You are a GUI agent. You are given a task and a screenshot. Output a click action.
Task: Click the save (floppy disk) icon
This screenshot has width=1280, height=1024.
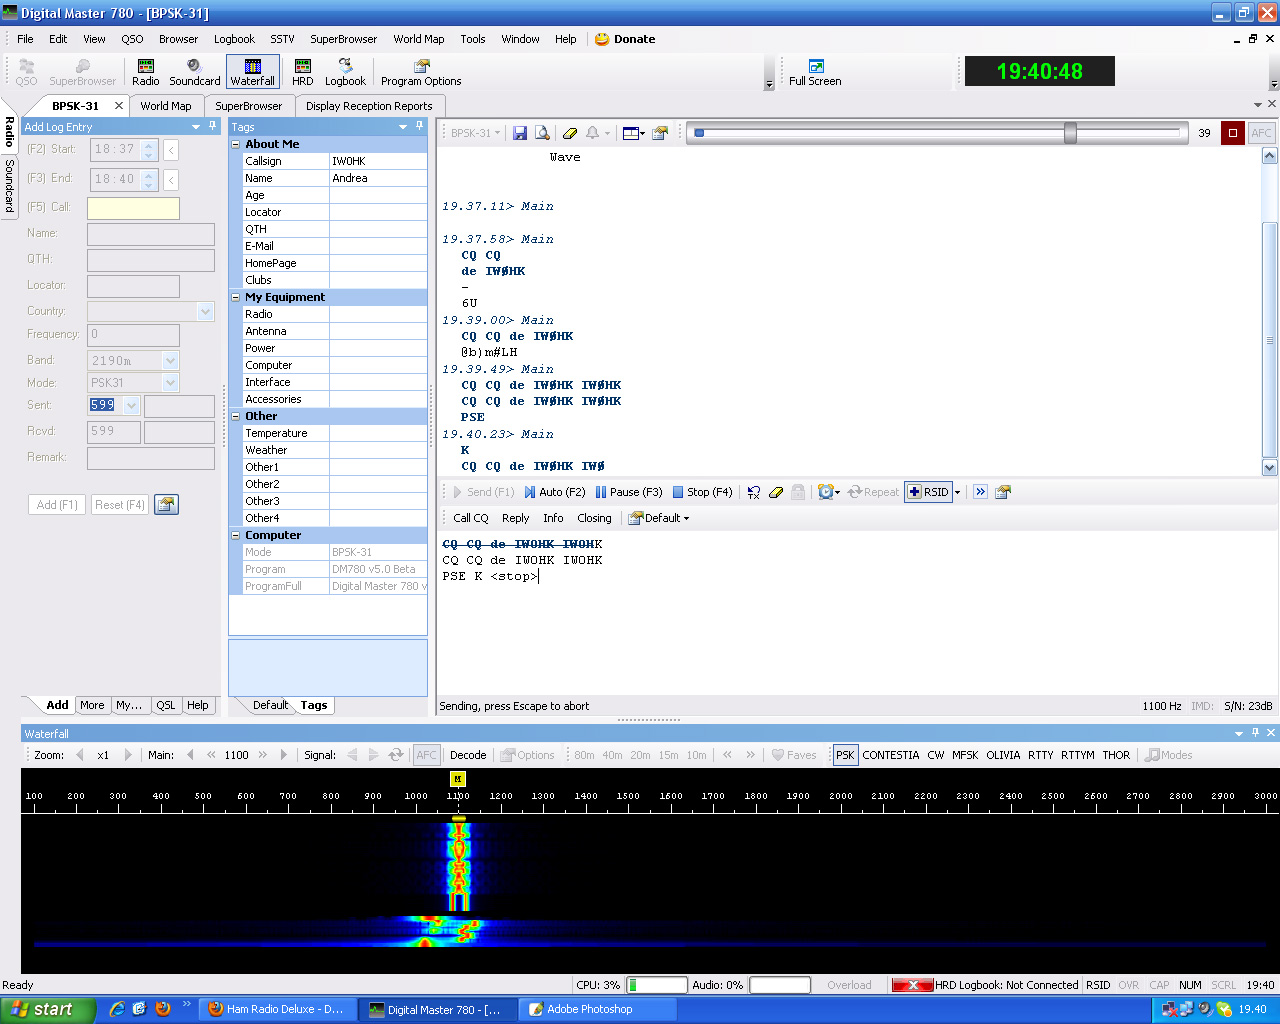coord(520,133)
